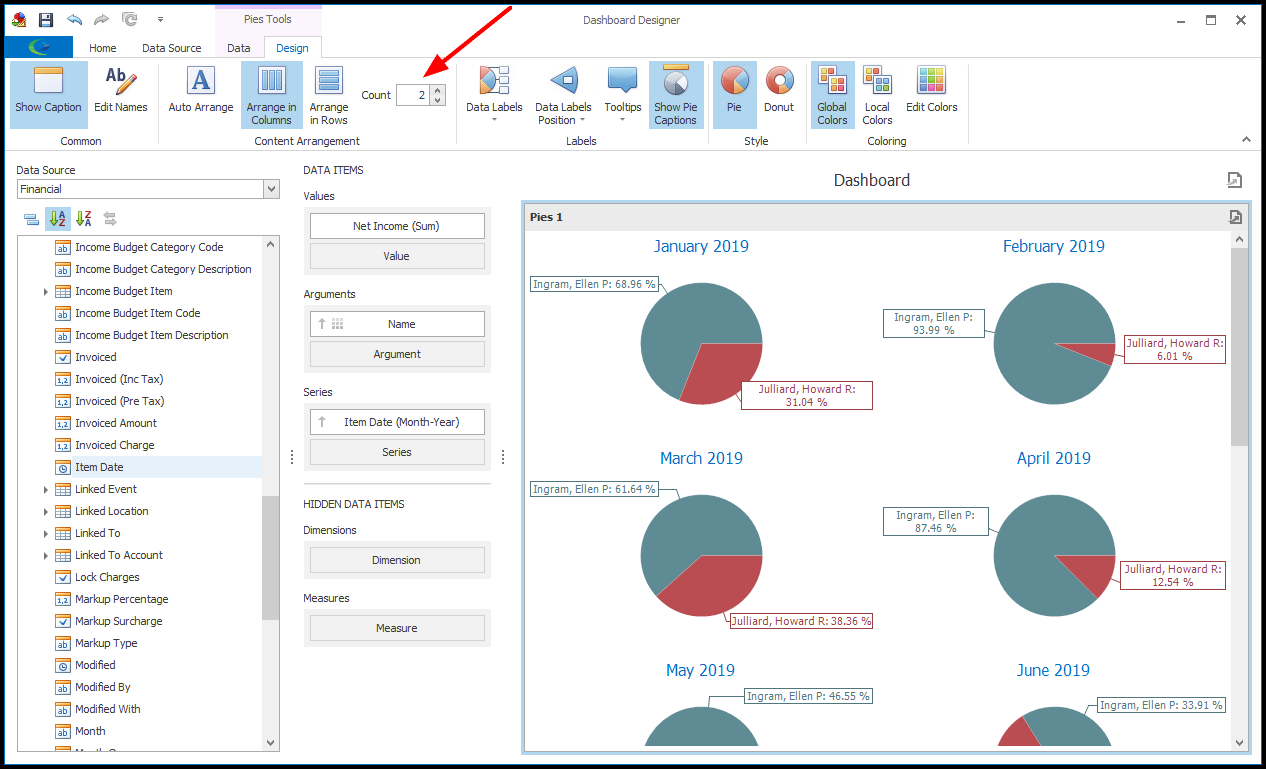
Task: Click the Customize Quick Access Toolbar arrow
Action: pyautogui.click(x=160, y=19)
